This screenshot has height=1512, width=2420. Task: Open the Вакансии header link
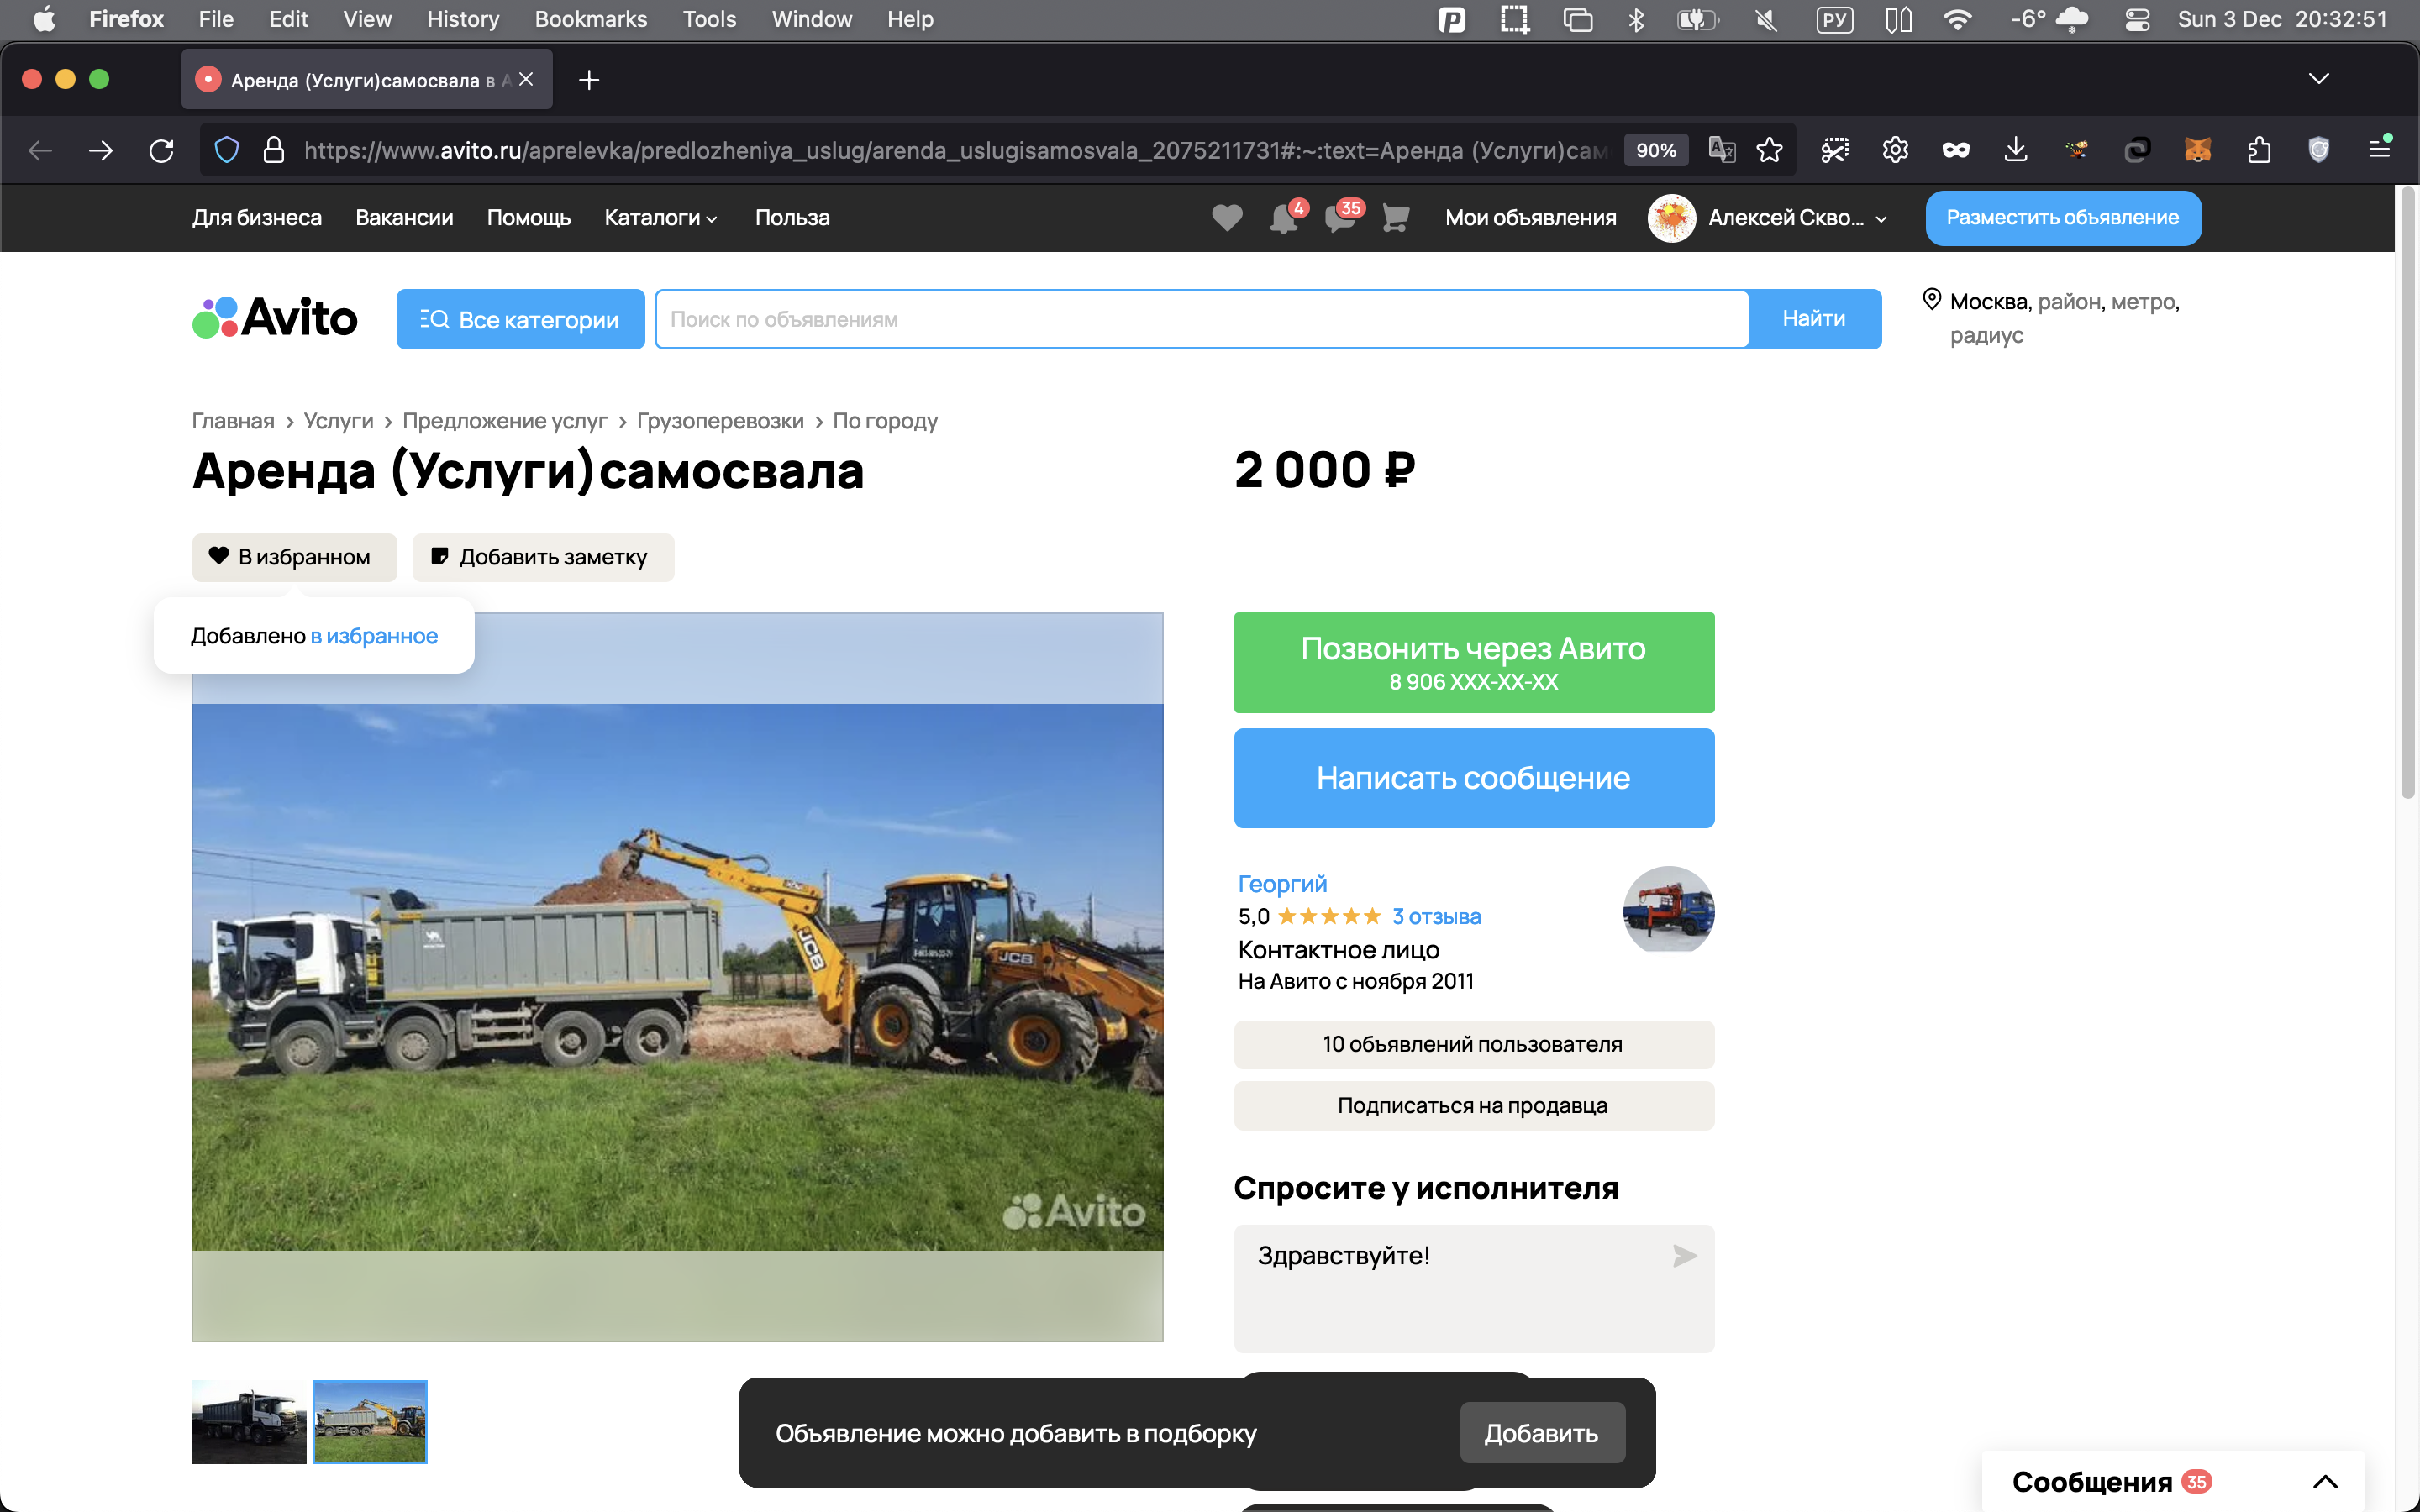coord(404,218)
